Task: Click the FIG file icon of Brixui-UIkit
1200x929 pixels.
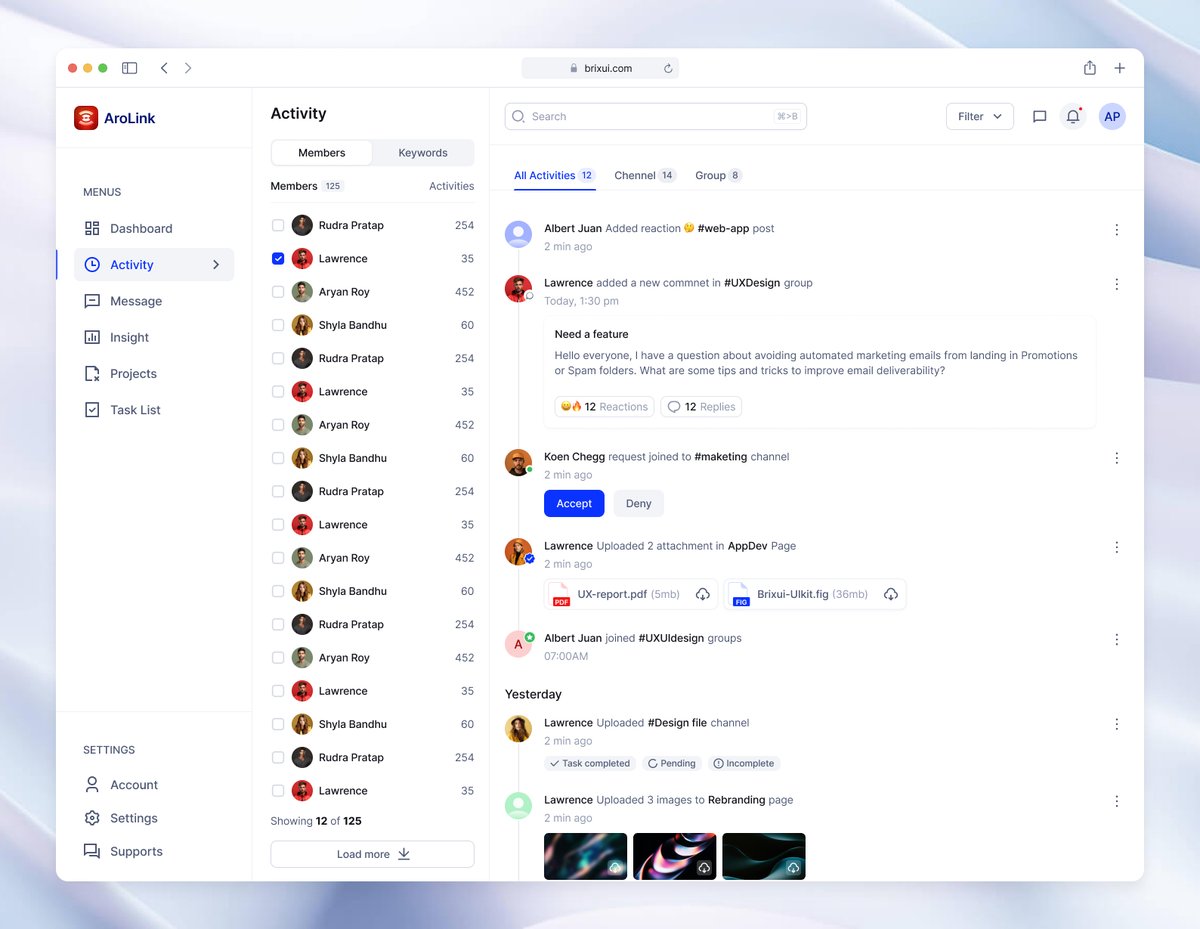Action: pyautogui.click(x=741, y=595)
